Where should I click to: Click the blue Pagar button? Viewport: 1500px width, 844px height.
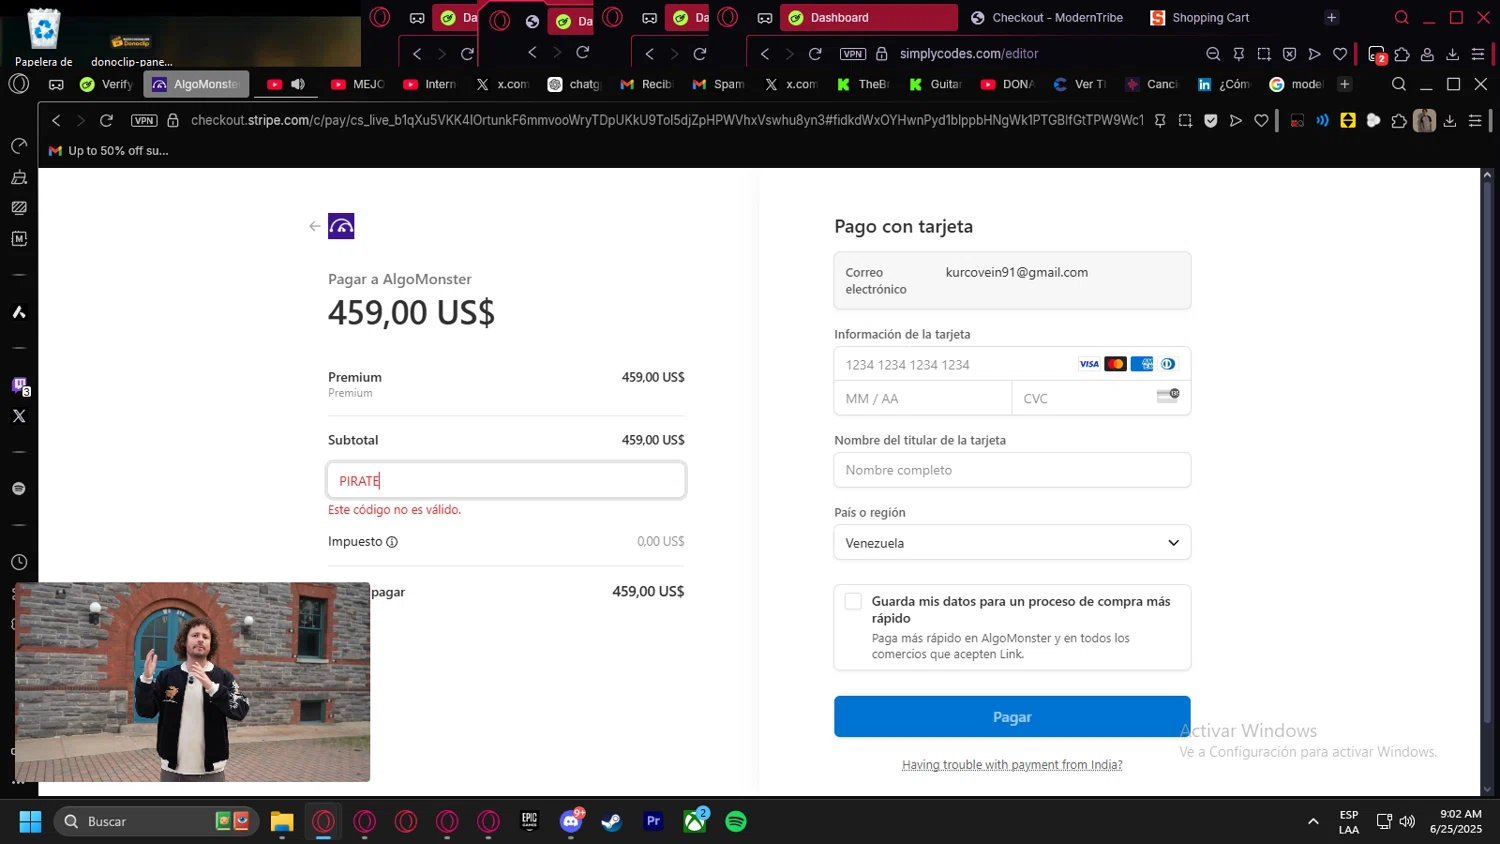click(1012, 717)
